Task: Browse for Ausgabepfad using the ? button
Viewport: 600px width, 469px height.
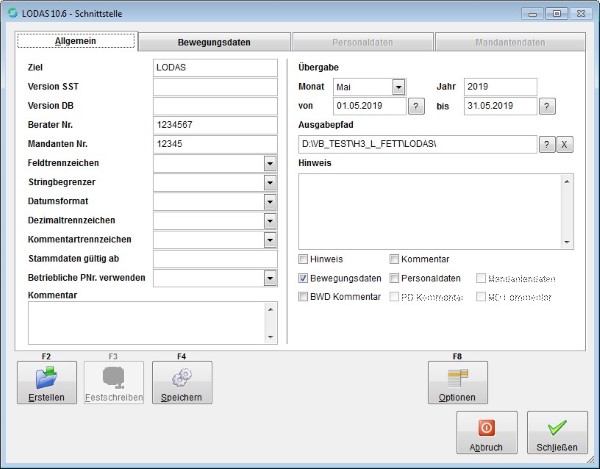Action: click(x=547, y=144)
